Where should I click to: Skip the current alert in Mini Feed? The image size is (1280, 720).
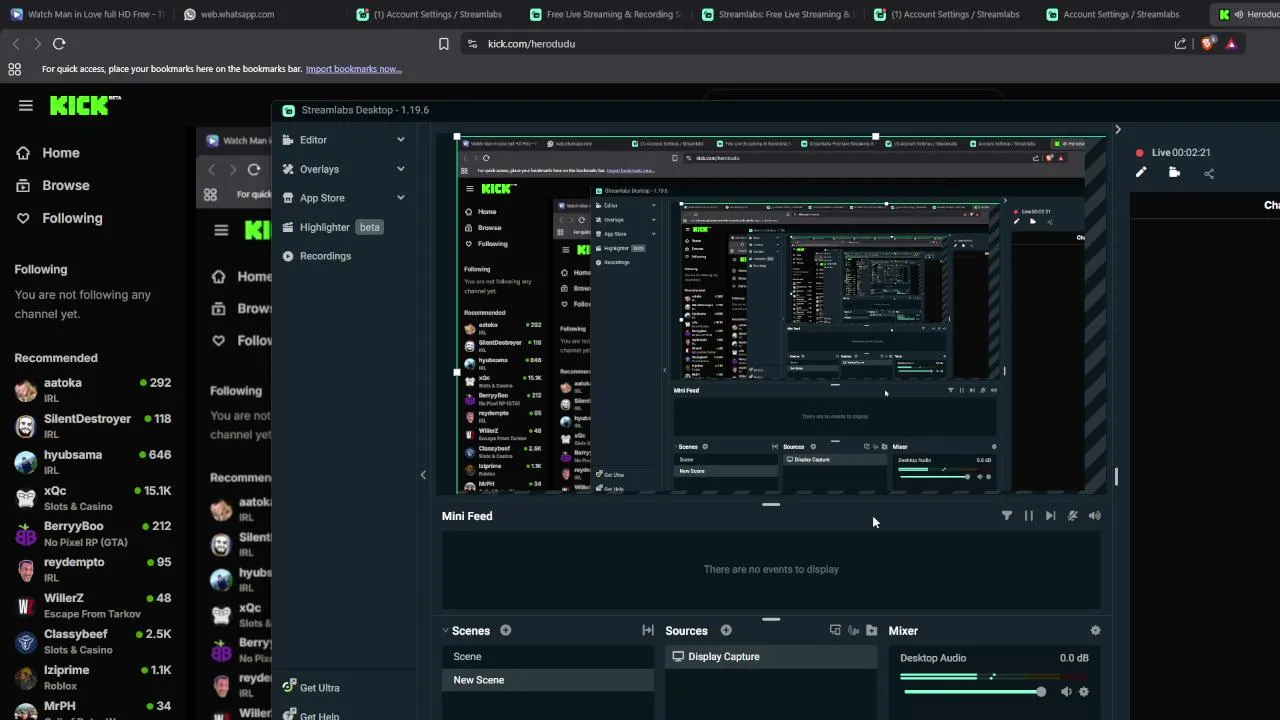coord(1050,516)
